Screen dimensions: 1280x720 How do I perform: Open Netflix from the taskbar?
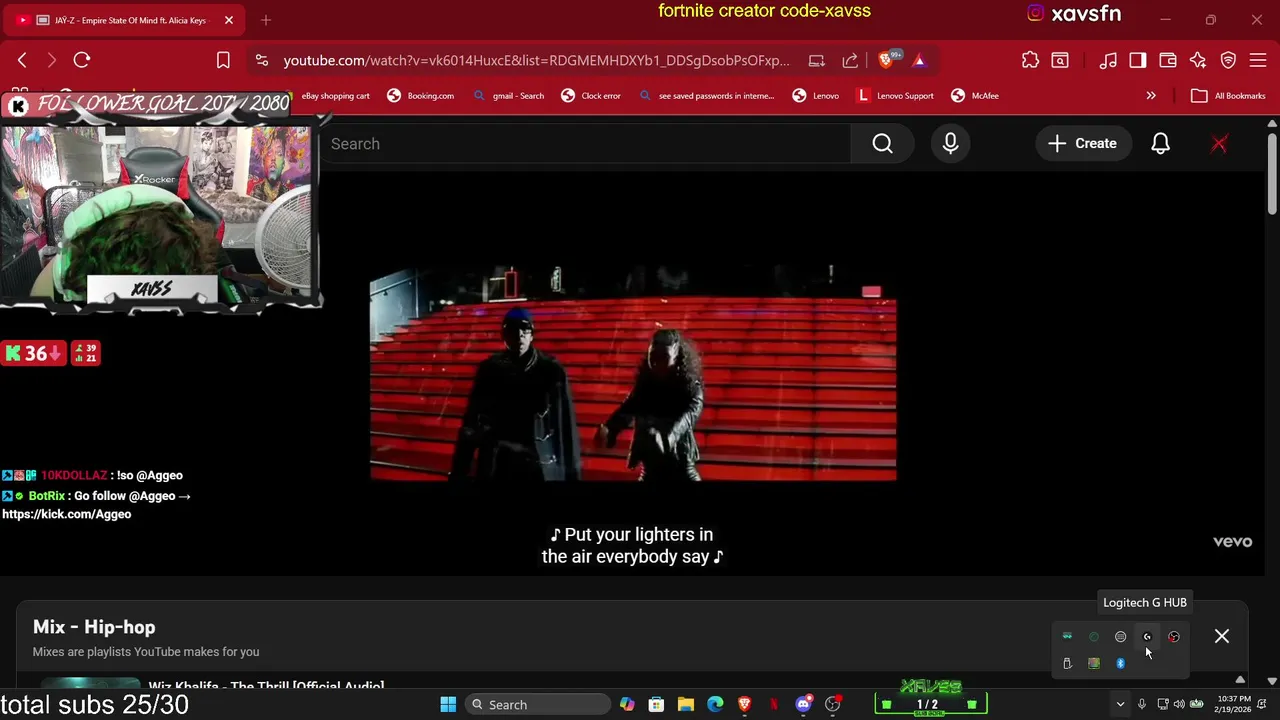774,705
